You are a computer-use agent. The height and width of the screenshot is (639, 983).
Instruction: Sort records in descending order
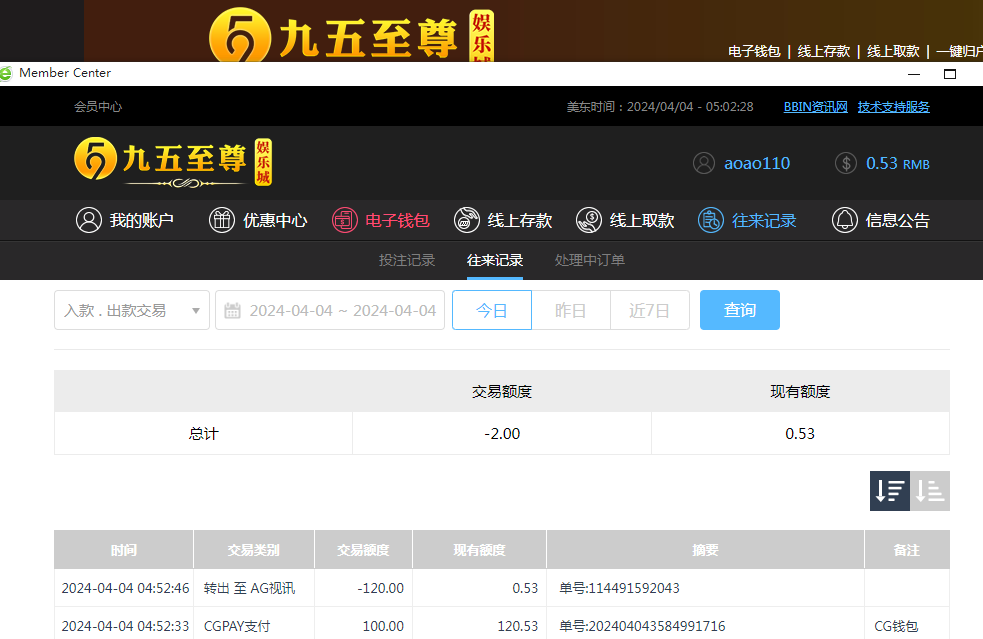[x=889, y=491]
